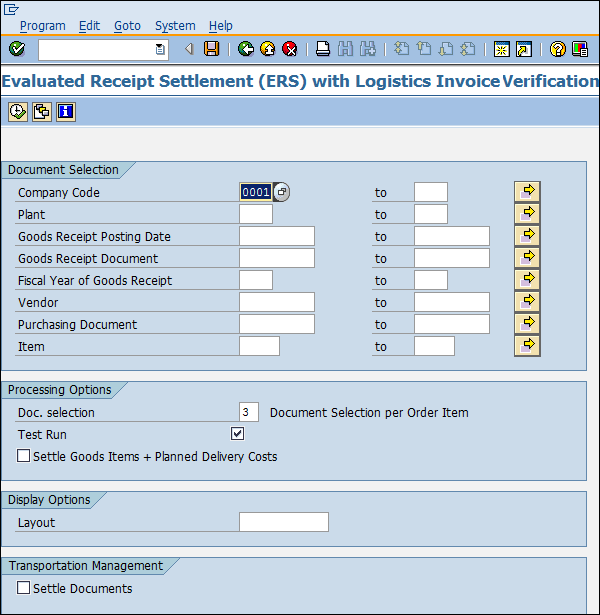
Task: Click the red Cancel icon
Action: [290, 49]
